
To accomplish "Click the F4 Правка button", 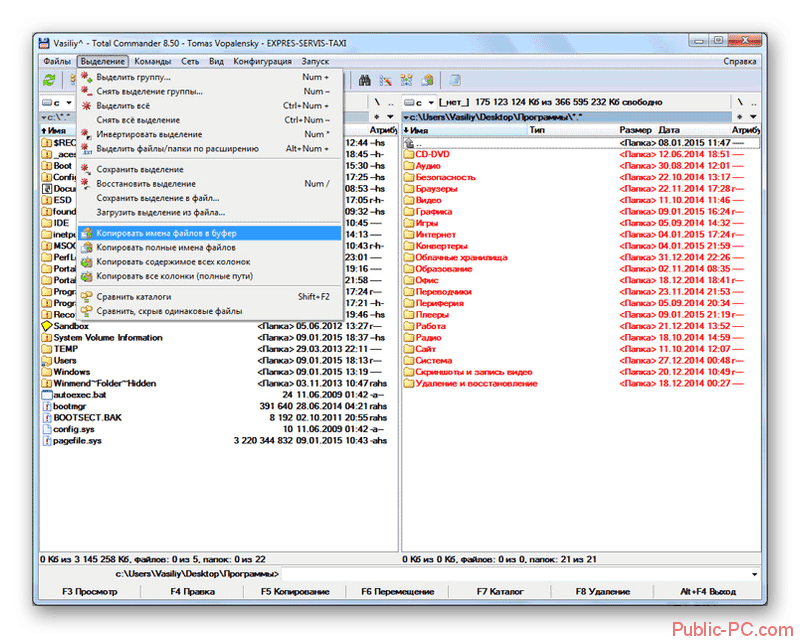I will (x=192, y=591).
